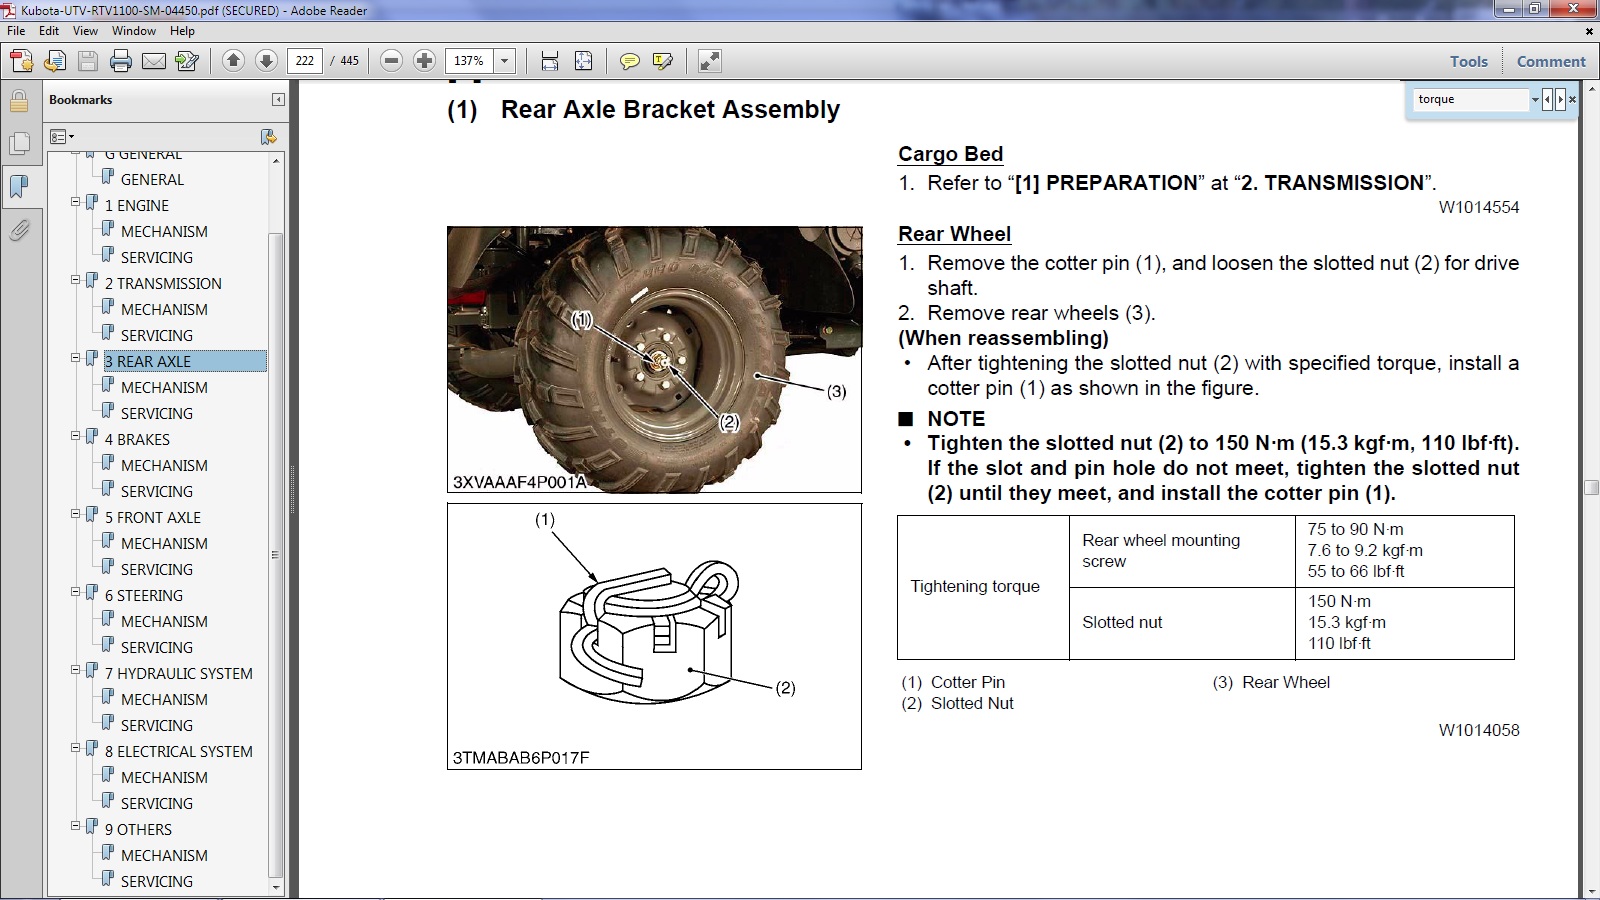Go to the previous page with up arrow
Screen dimensions: 1600x900
[233, 61]
